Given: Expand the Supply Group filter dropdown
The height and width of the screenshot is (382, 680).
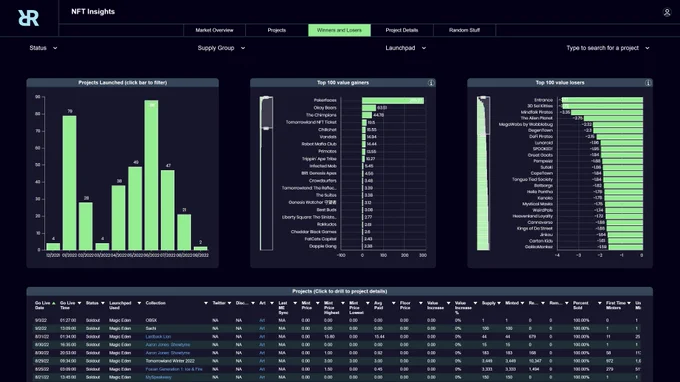Looking at the screenshot, I should 221,48.
